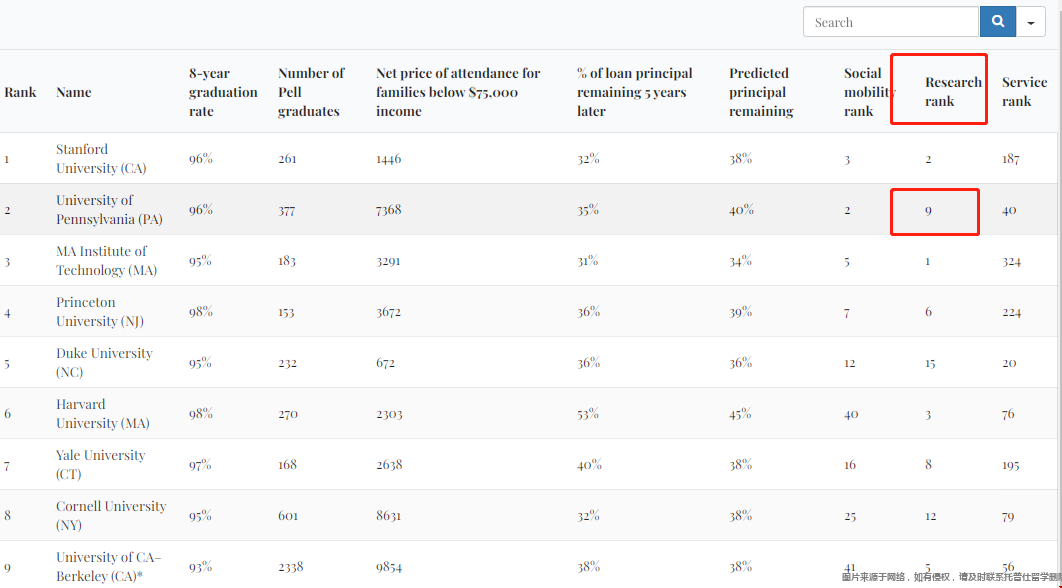Open Cornell University (NY) link

click(111, 515)
